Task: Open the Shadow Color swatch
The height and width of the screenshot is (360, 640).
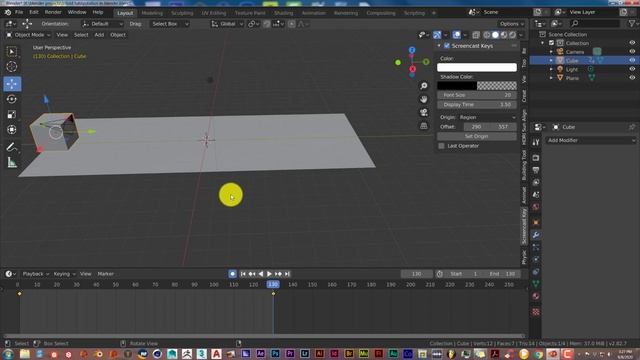Action: click(x=477, y=86)
